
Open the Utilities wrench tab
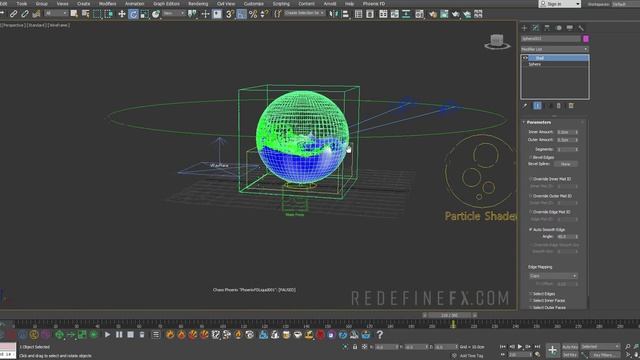tap(581, 28)
